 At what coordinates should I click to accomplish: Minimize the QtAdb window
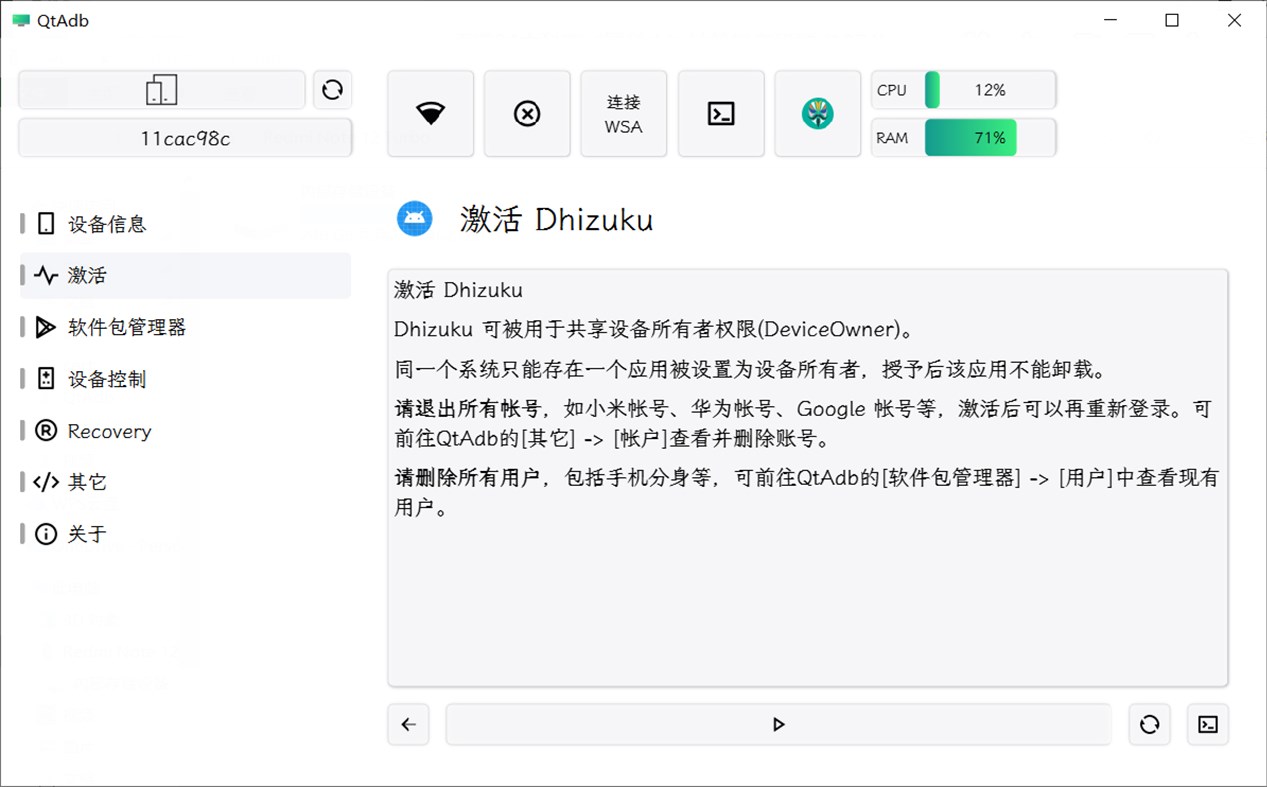[x=1112, y=20]
